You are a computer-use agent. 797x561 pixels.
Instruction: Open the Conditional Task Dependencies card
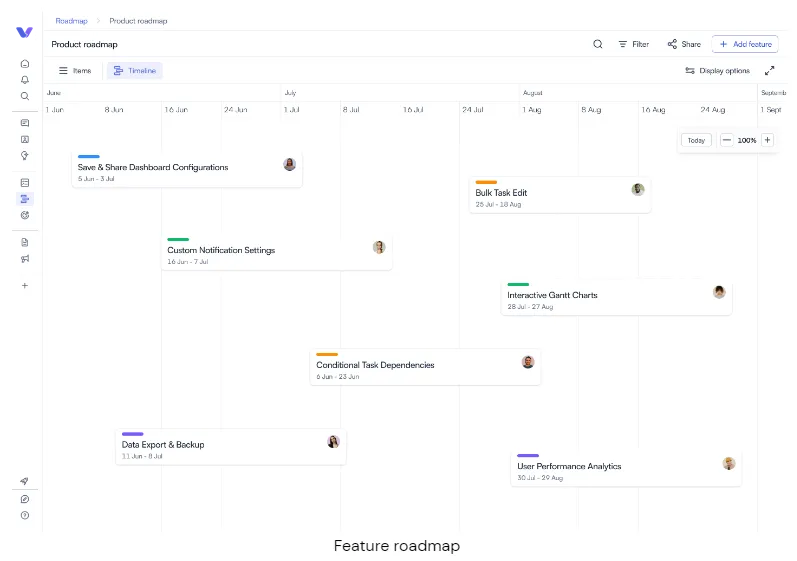[x=425, y=367]
